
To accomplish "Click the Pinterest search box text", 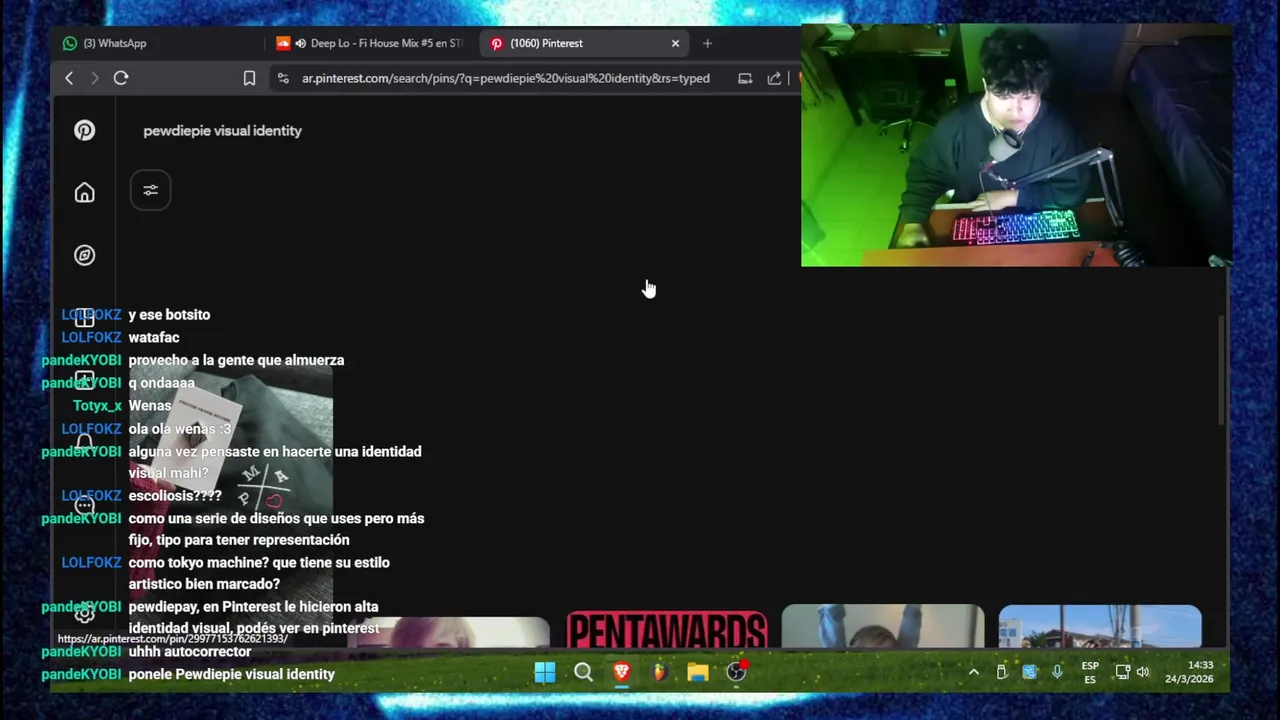I will pyautogui.click(x=222, y=130).
